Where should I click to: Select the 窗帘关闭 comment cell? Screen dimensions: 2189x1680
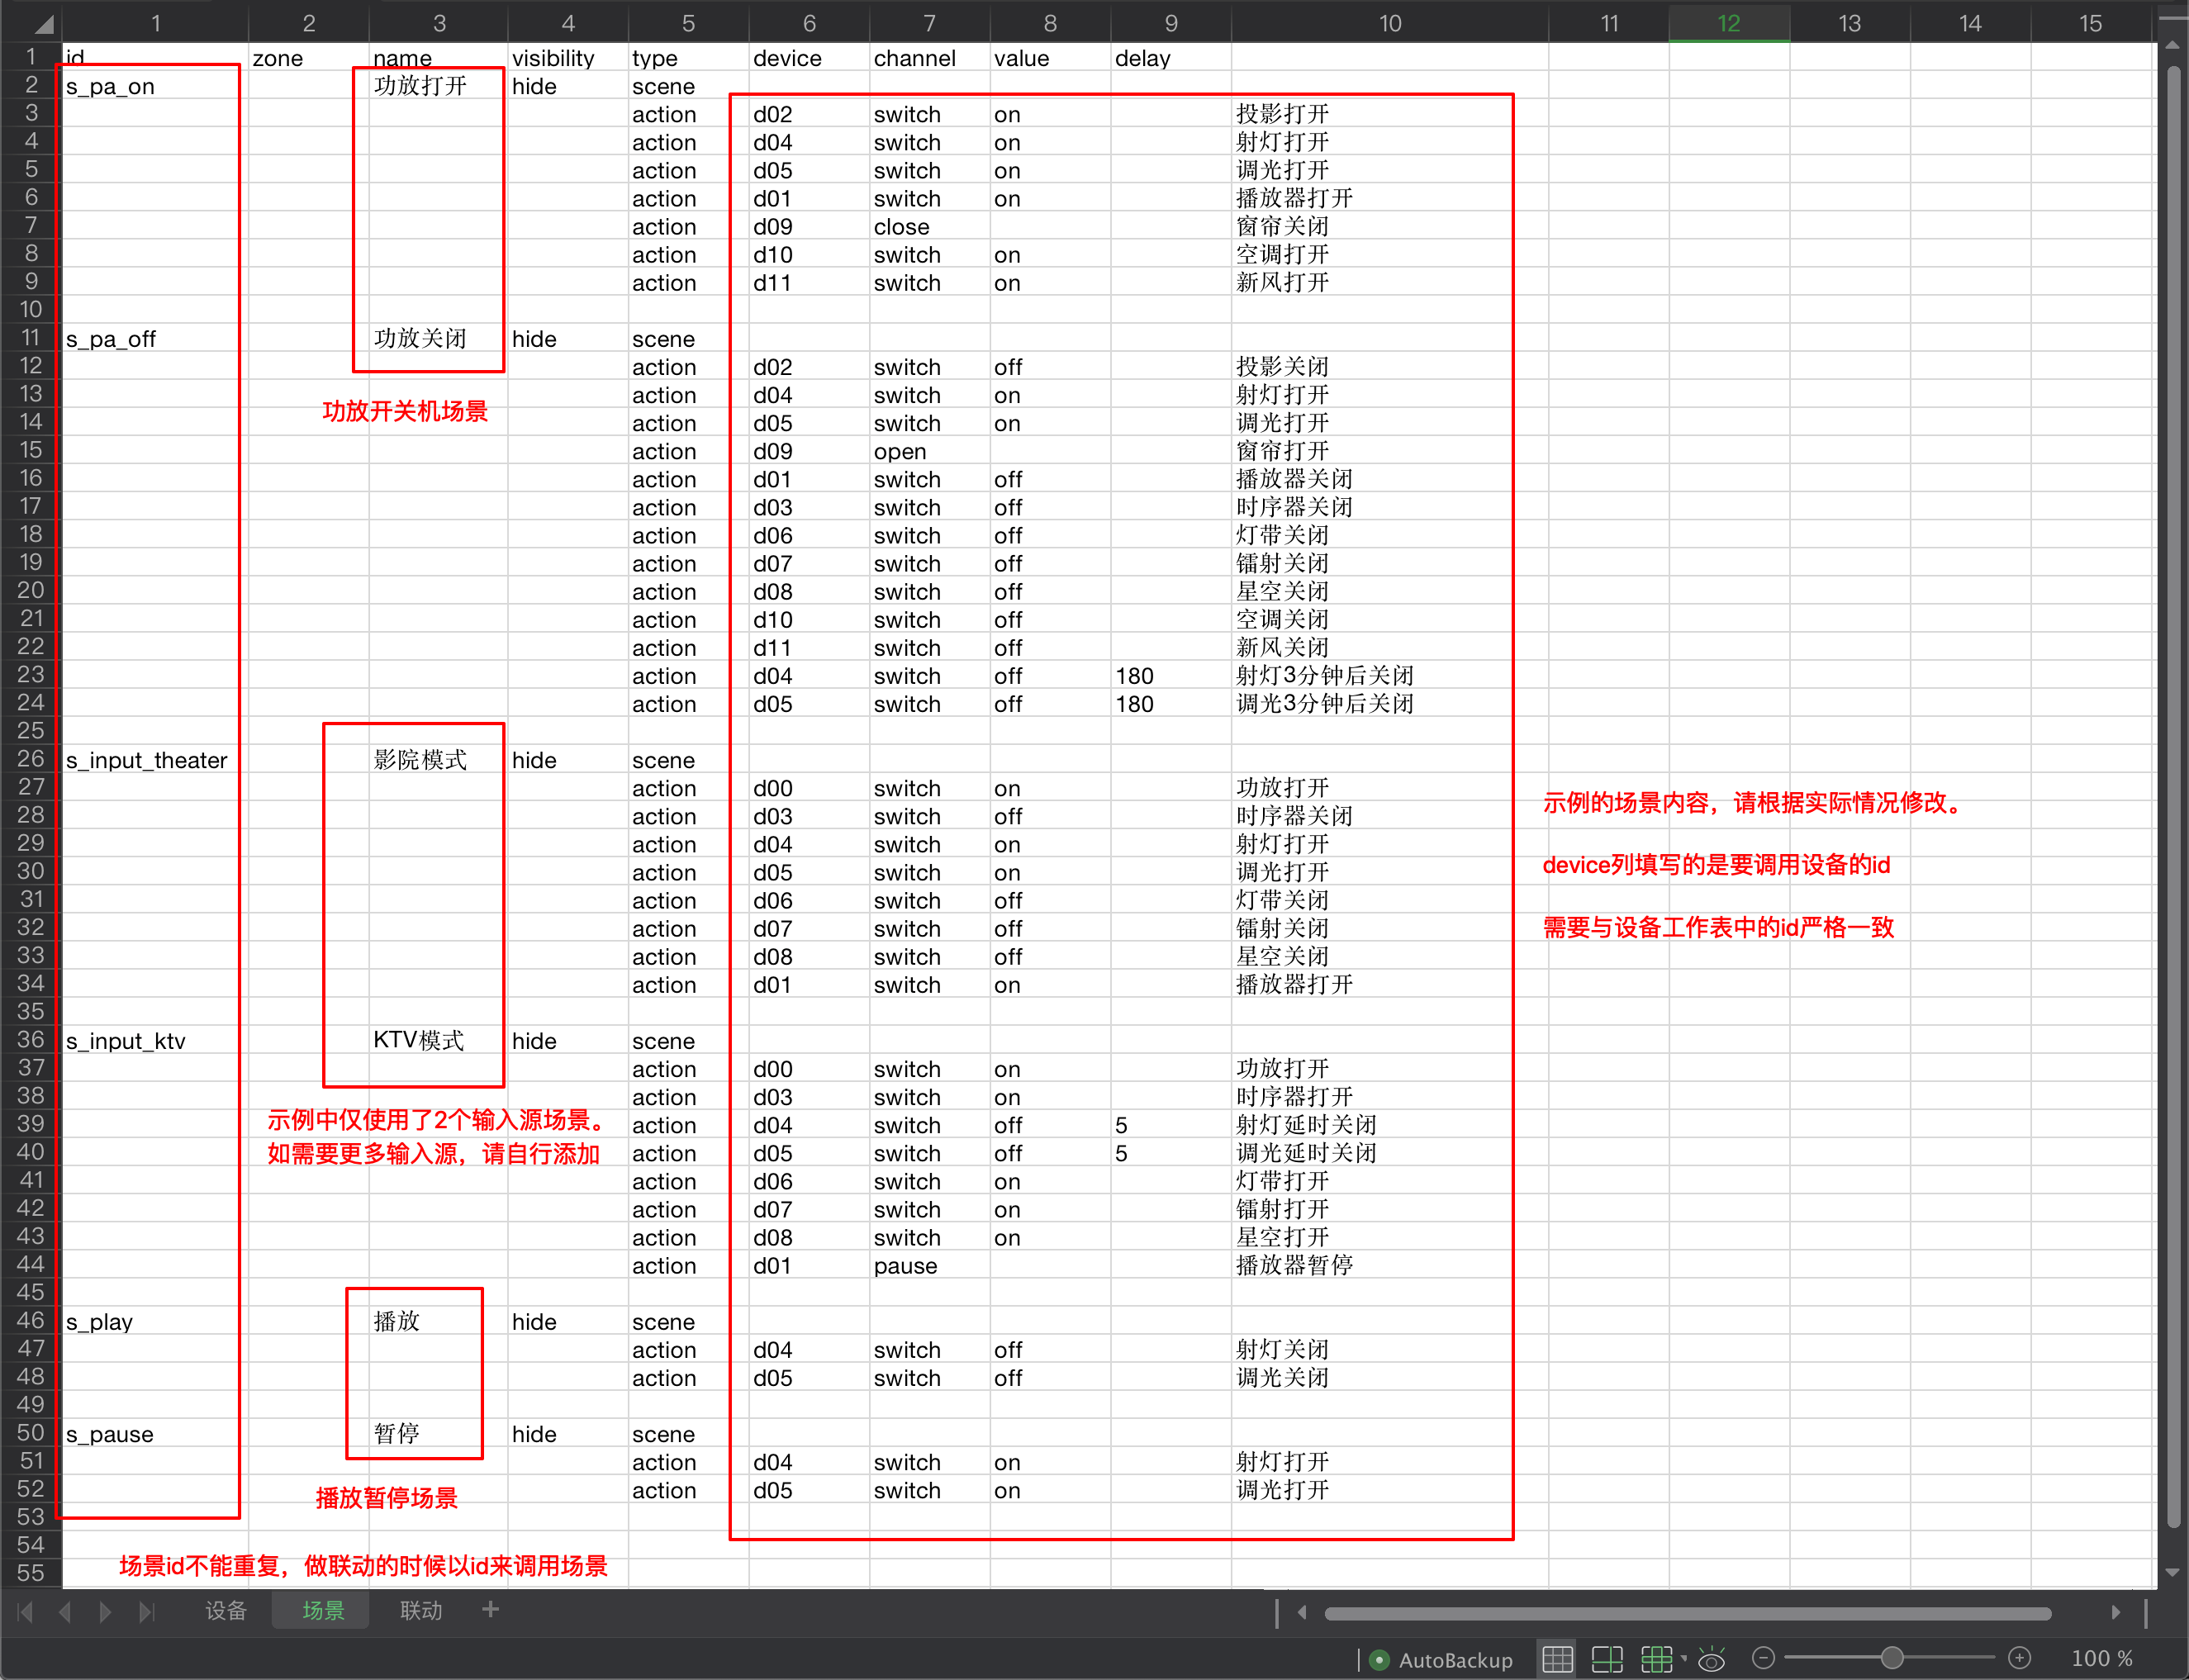[1390, 227]
